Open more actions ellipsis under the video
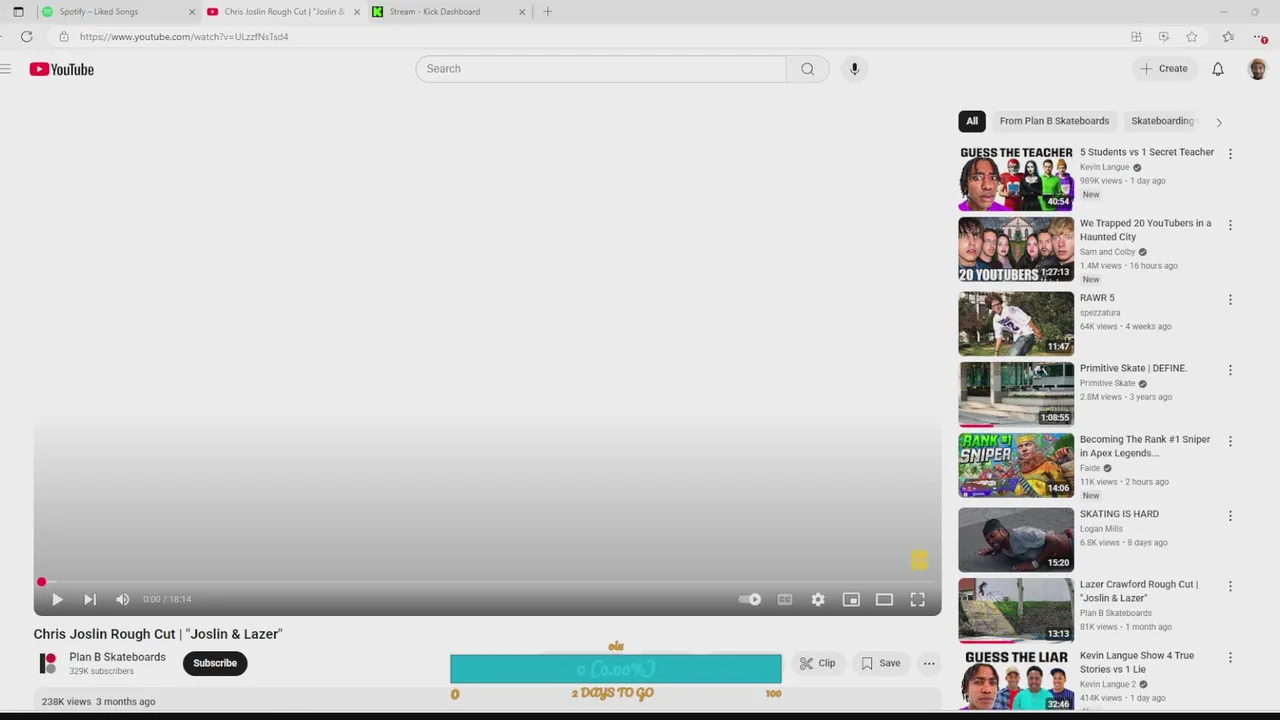 pos(929,663)
